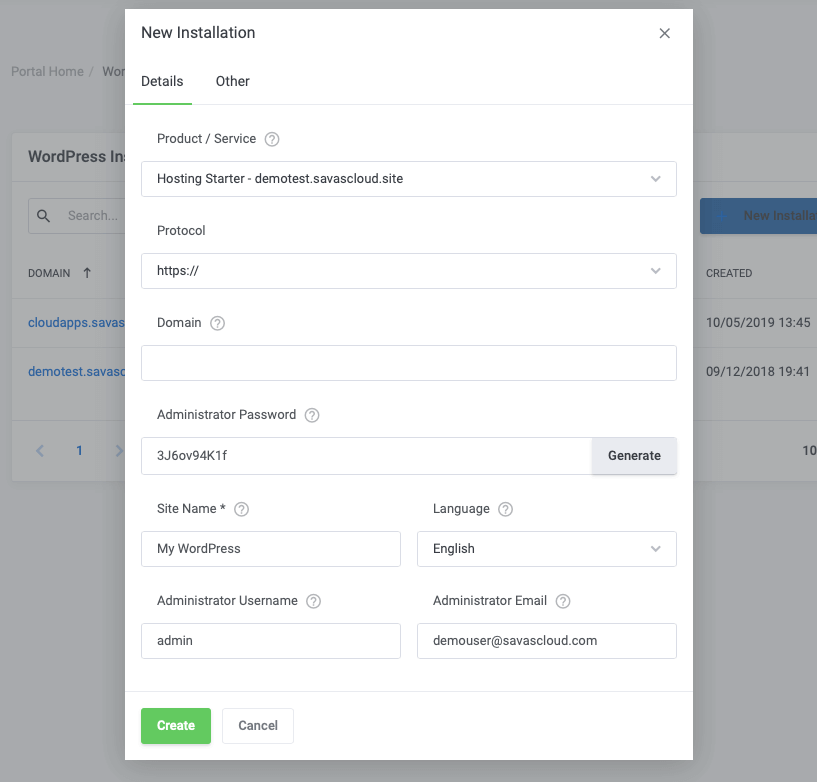The width and height of the screenshot is (817, 782).
Task: Sort by DOMAIN using the arrow icon
Action: tap(87, 273)
